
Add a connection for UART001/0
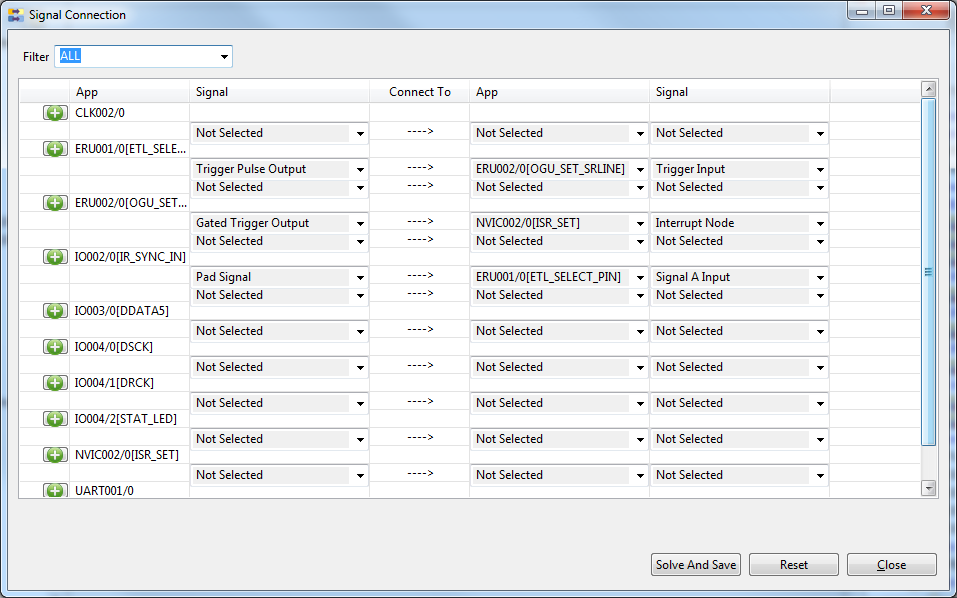[55, 490]
